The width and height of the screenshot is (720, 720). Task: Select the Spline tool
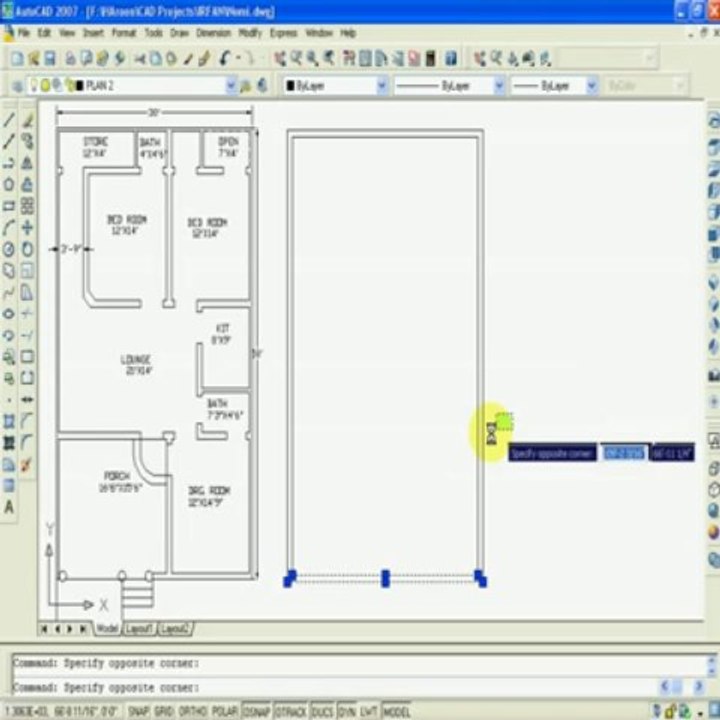click(9, 292)
